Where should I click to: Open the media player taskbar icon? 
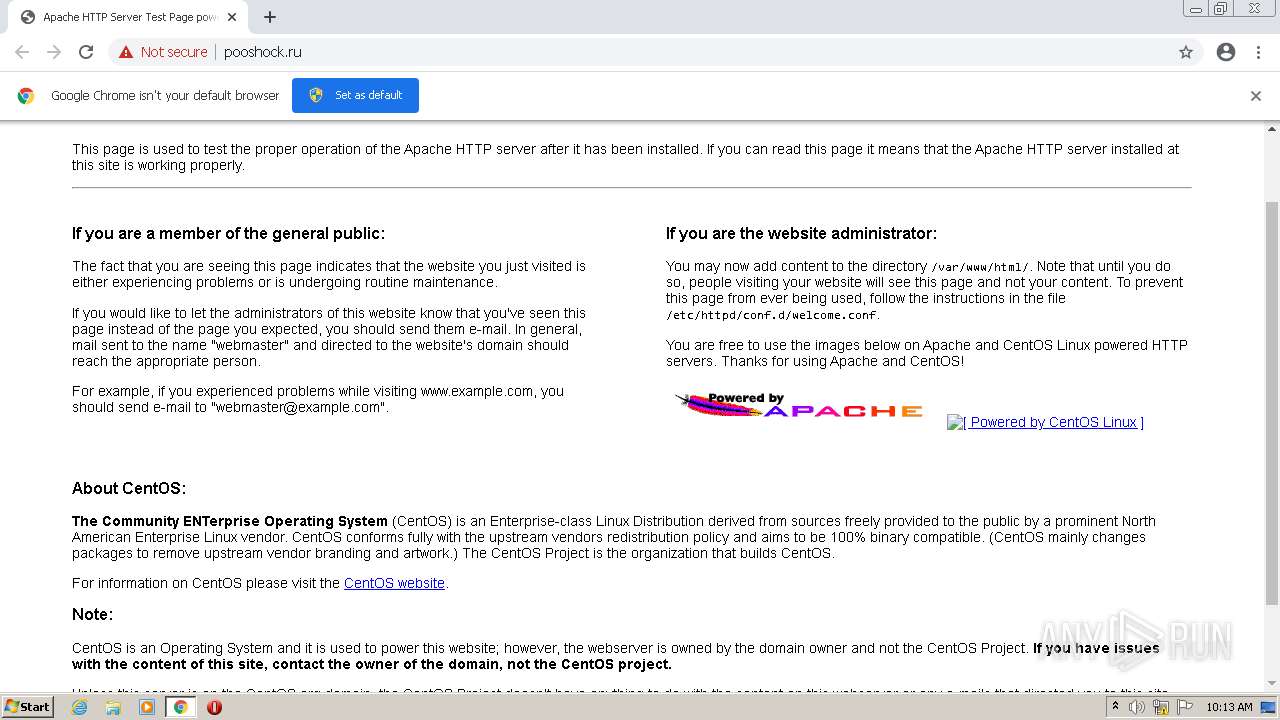147,707
